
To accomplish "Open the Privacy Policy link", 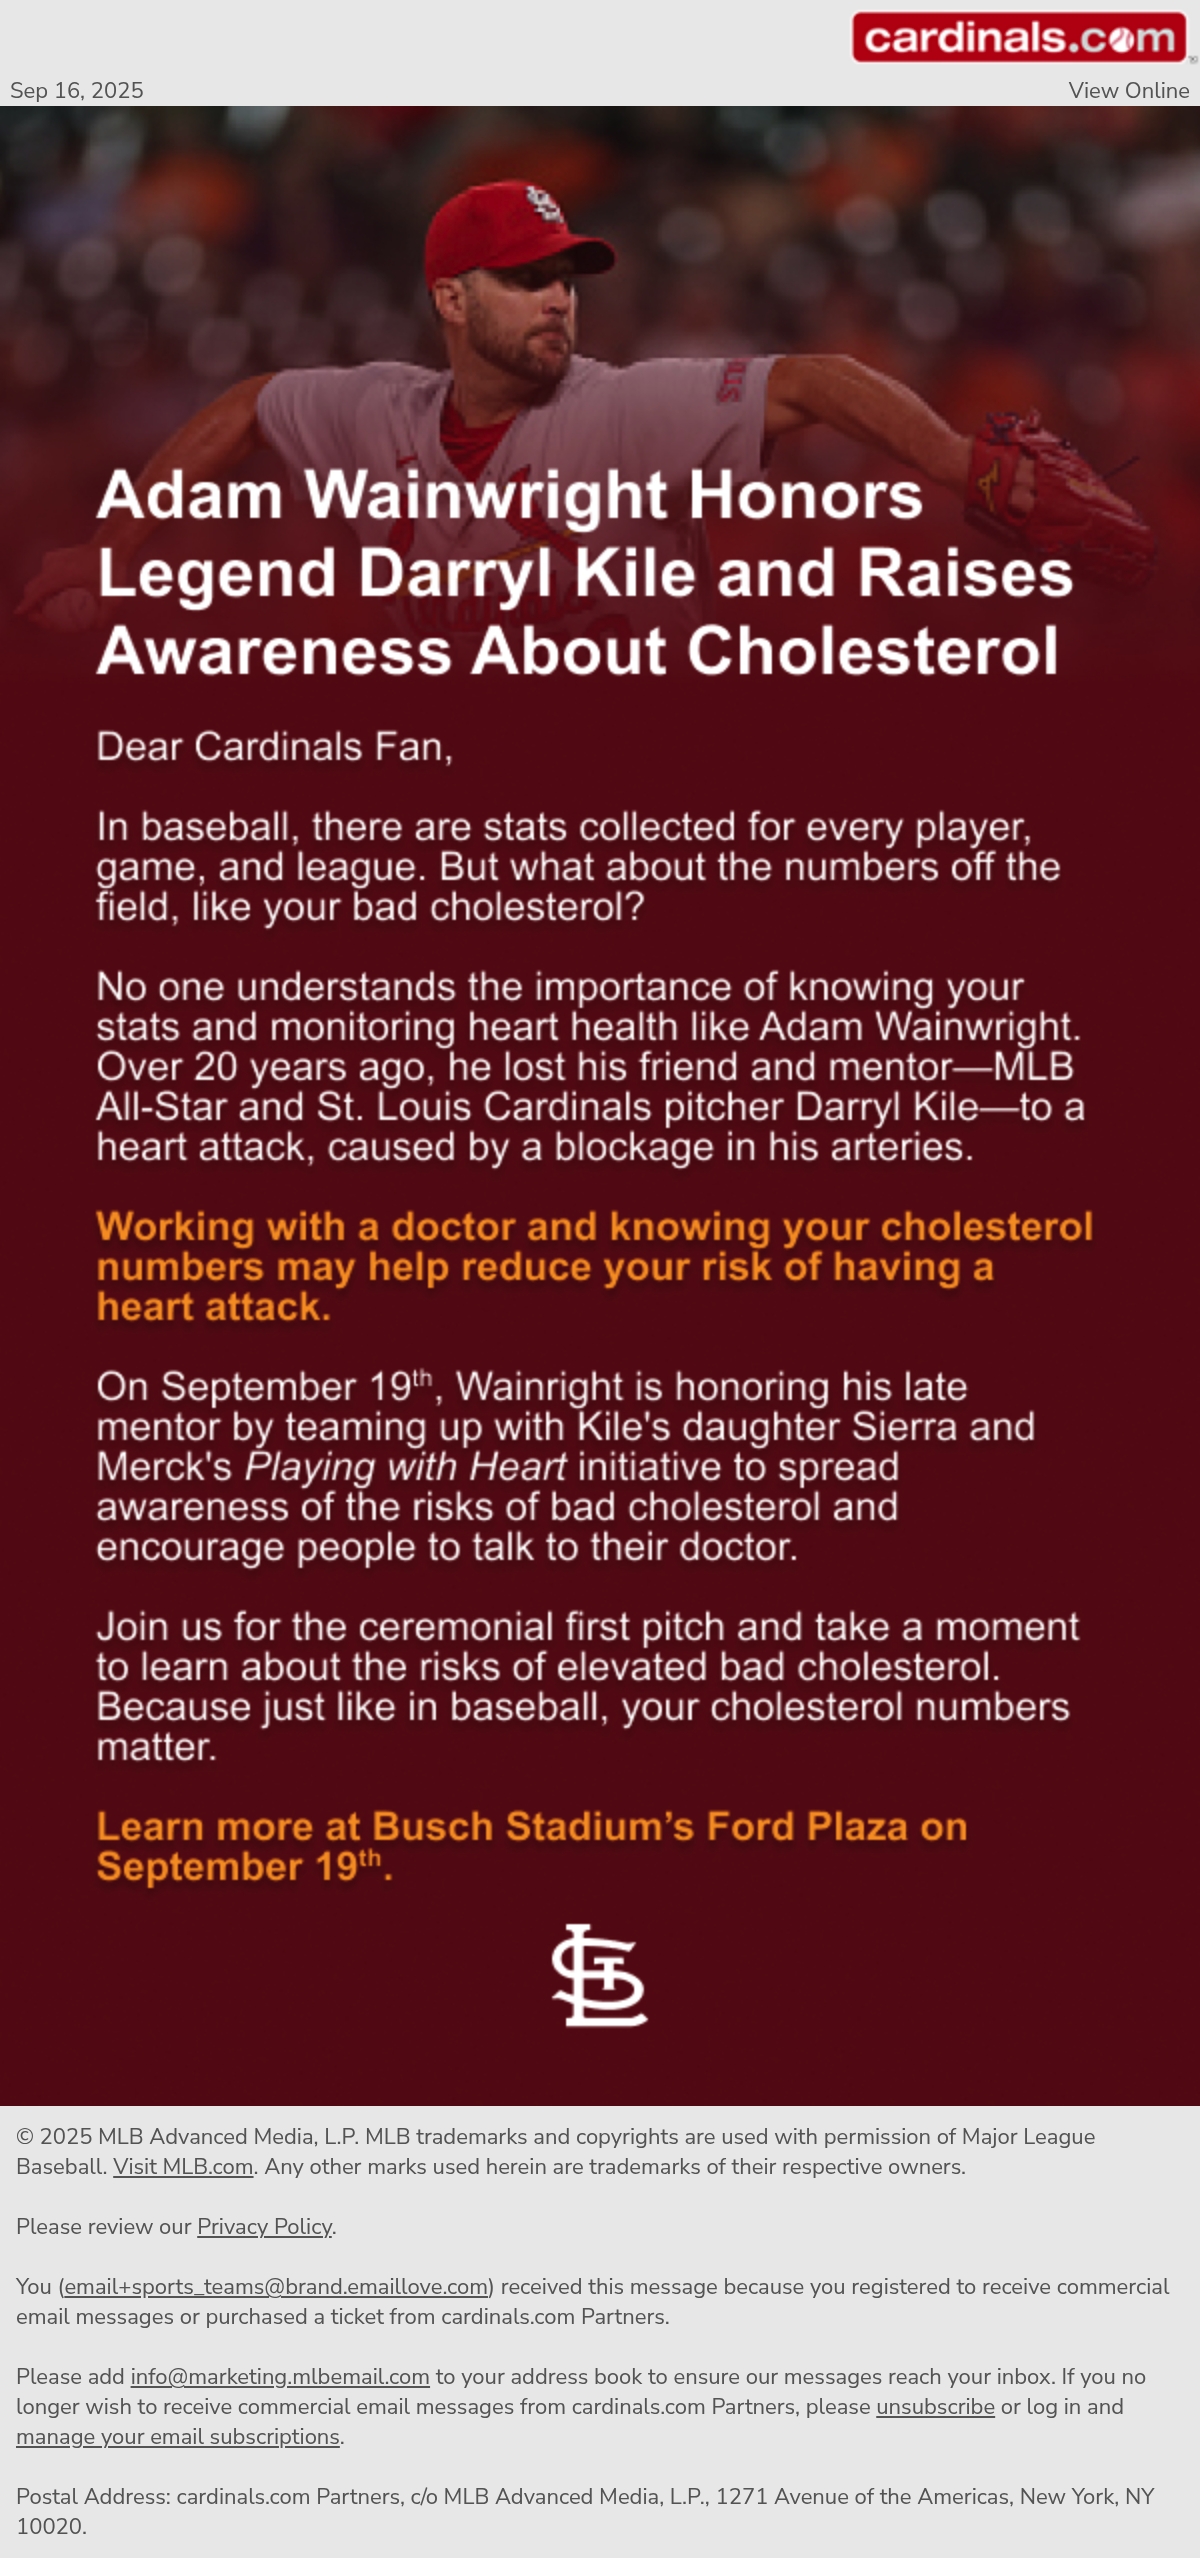I will pos(264,2226).
